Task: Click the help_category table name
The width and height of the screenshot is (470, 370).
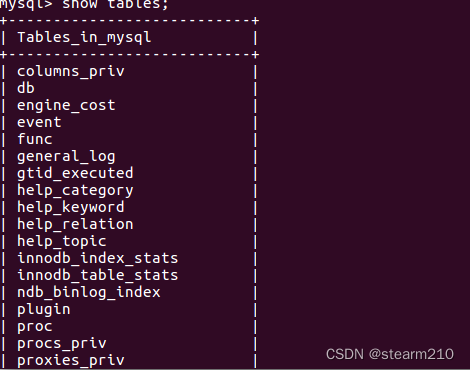Action: tap(75, 191)
